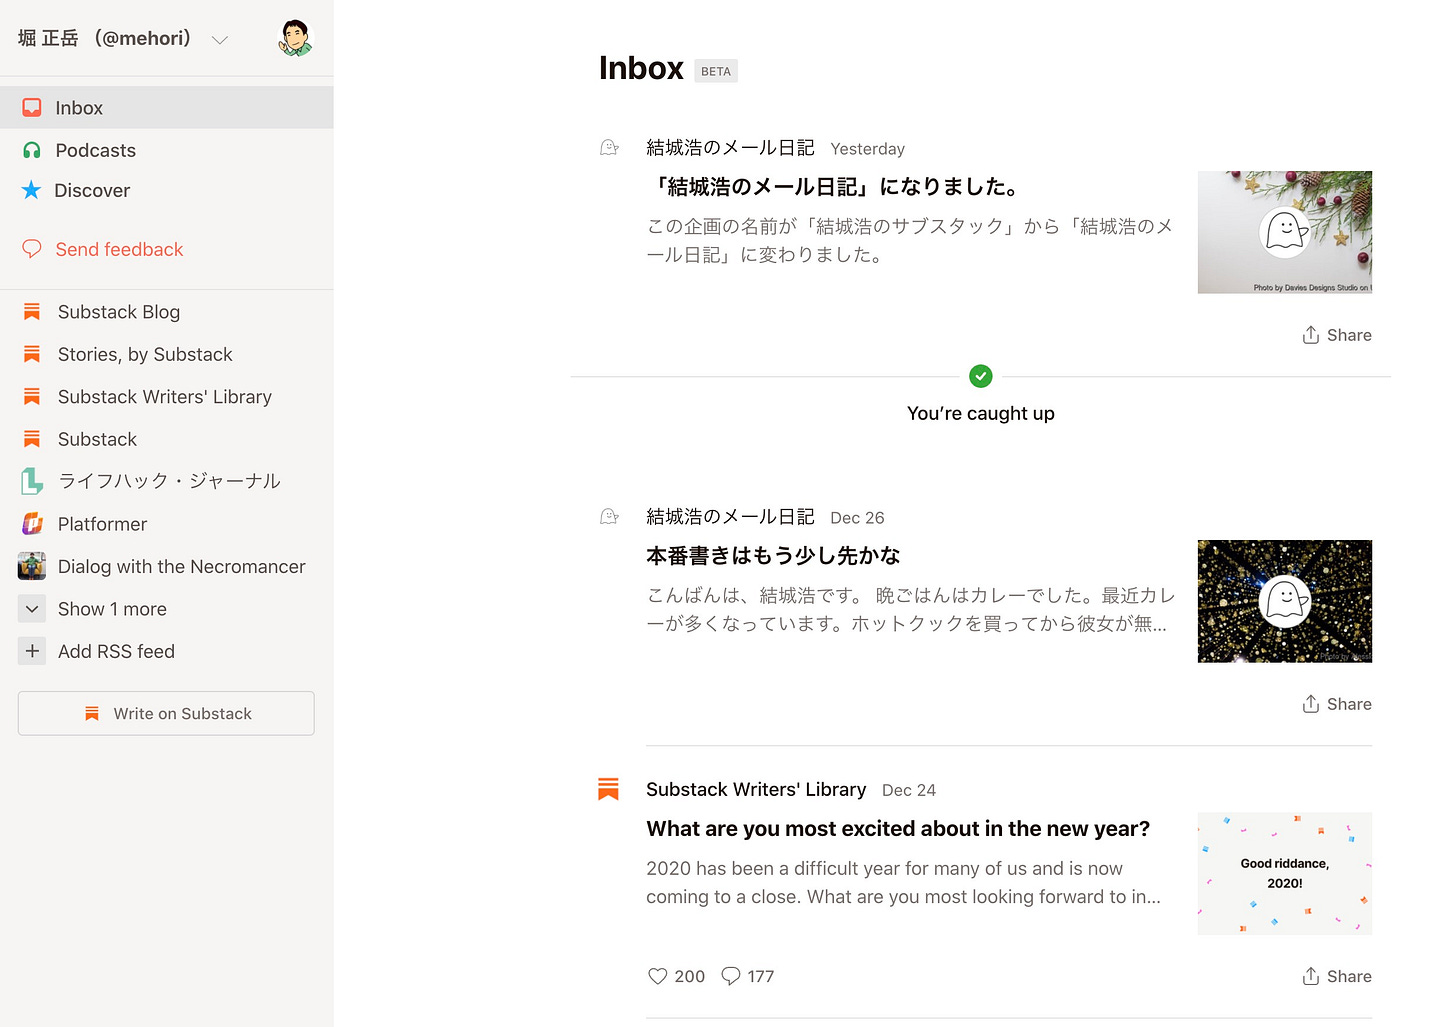This screenshot has height=1027, width=1456.
Task: Click the Substack Writers' Library sidebar icon
Action: [32, 397]
